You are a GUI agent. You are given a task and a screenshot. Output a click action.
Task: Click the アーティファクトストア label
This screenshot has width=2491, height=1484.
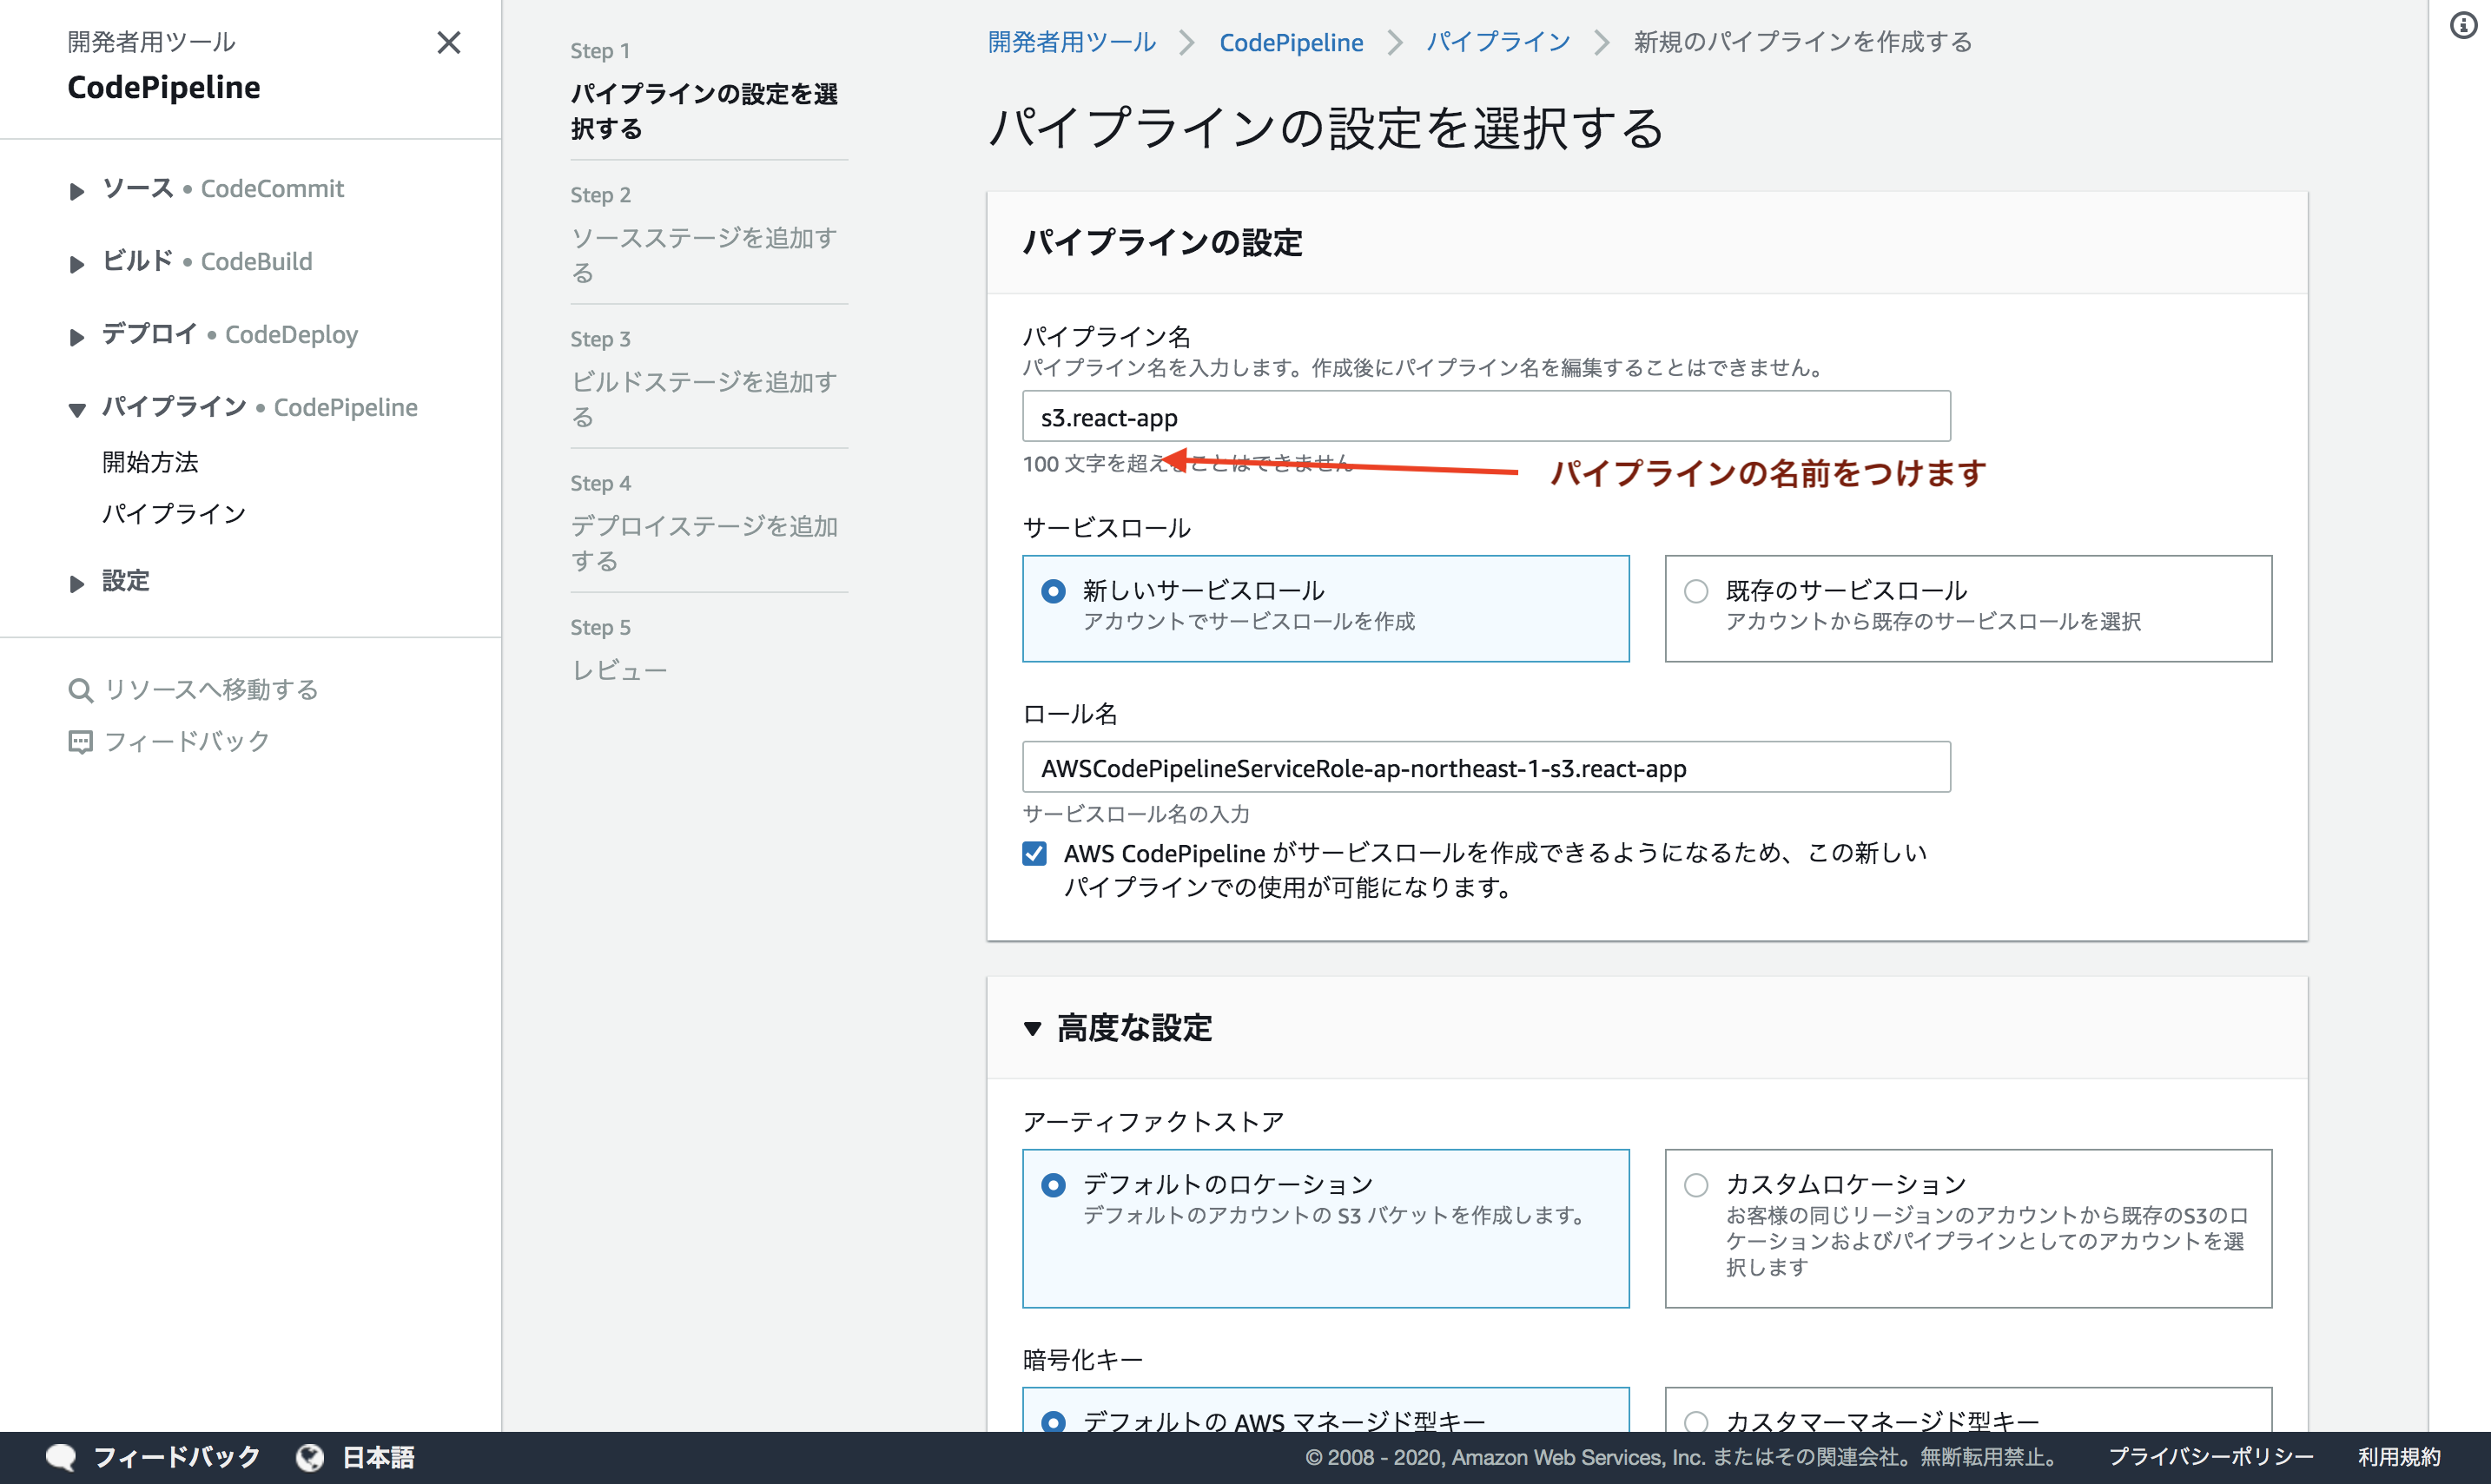pos(1153,1122)
